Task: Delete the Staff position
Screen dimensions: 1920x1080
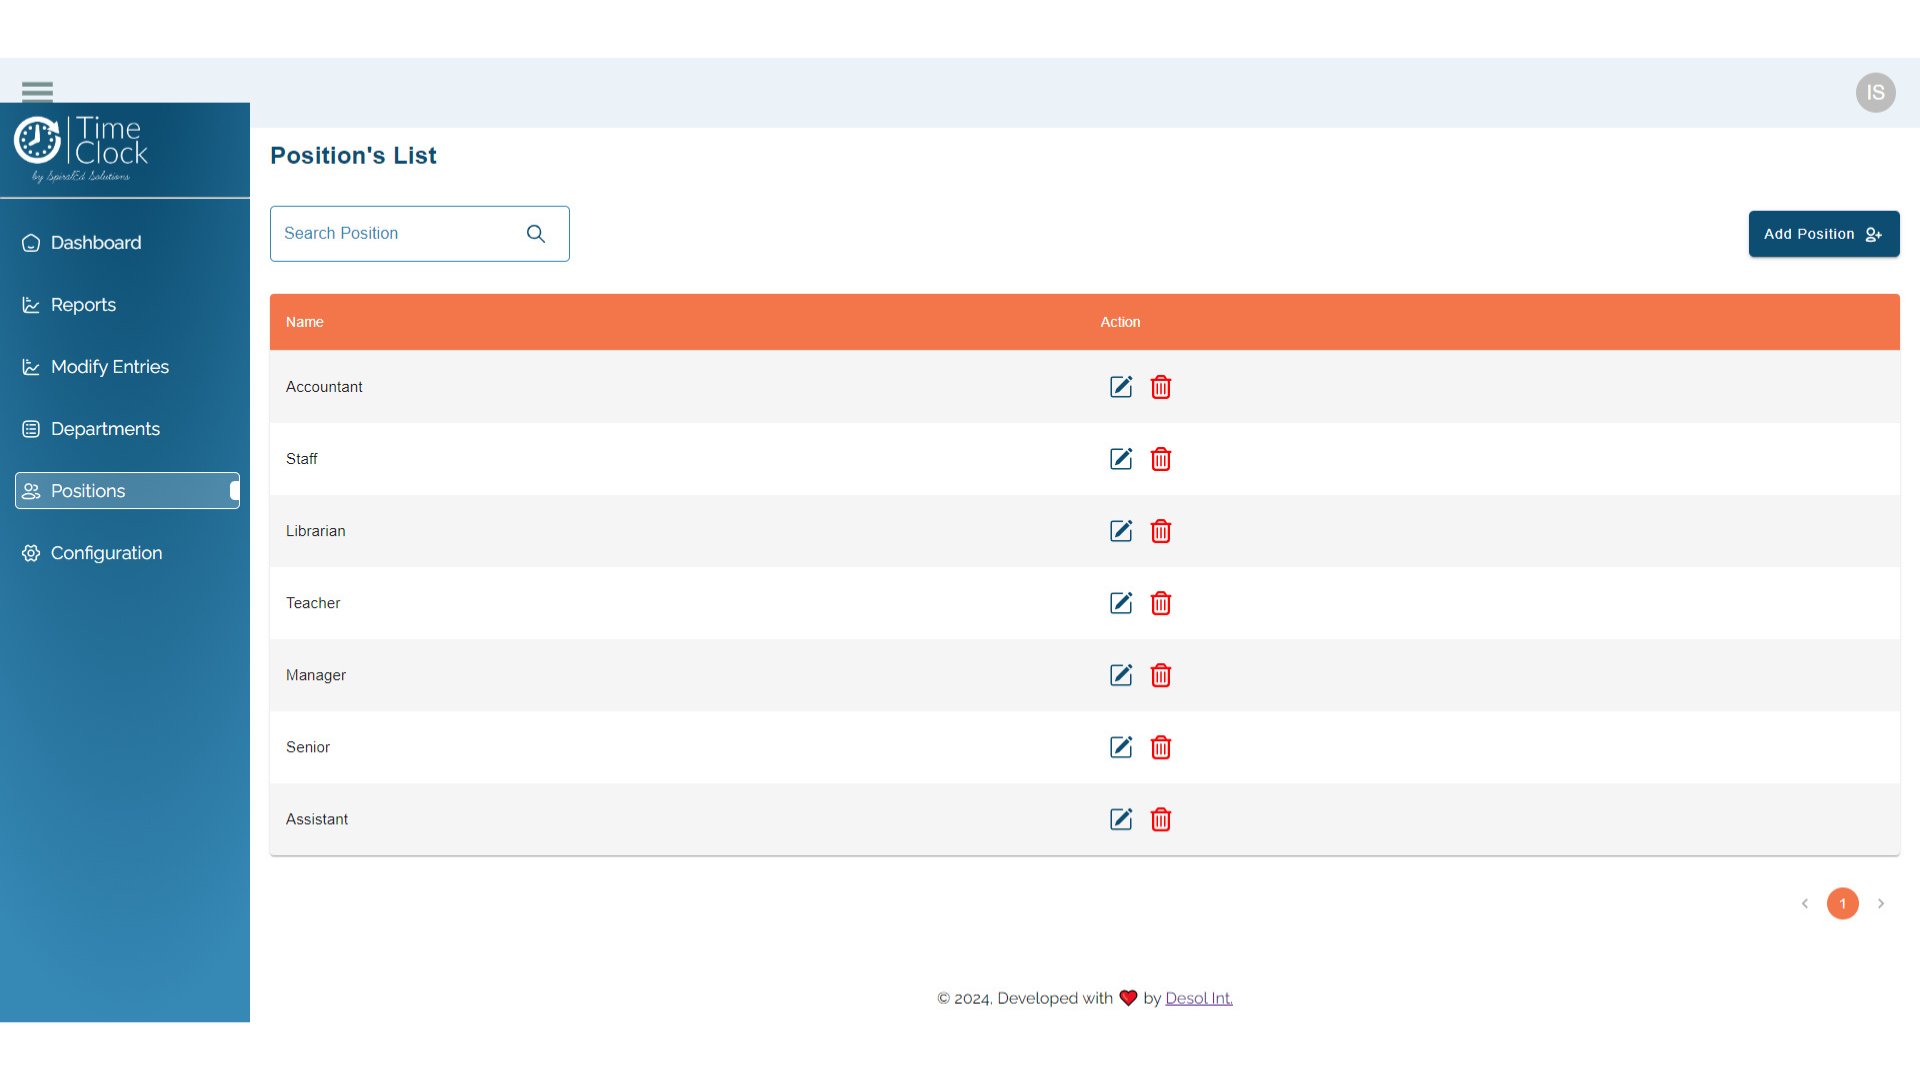Action: [x=1160, y=459]
